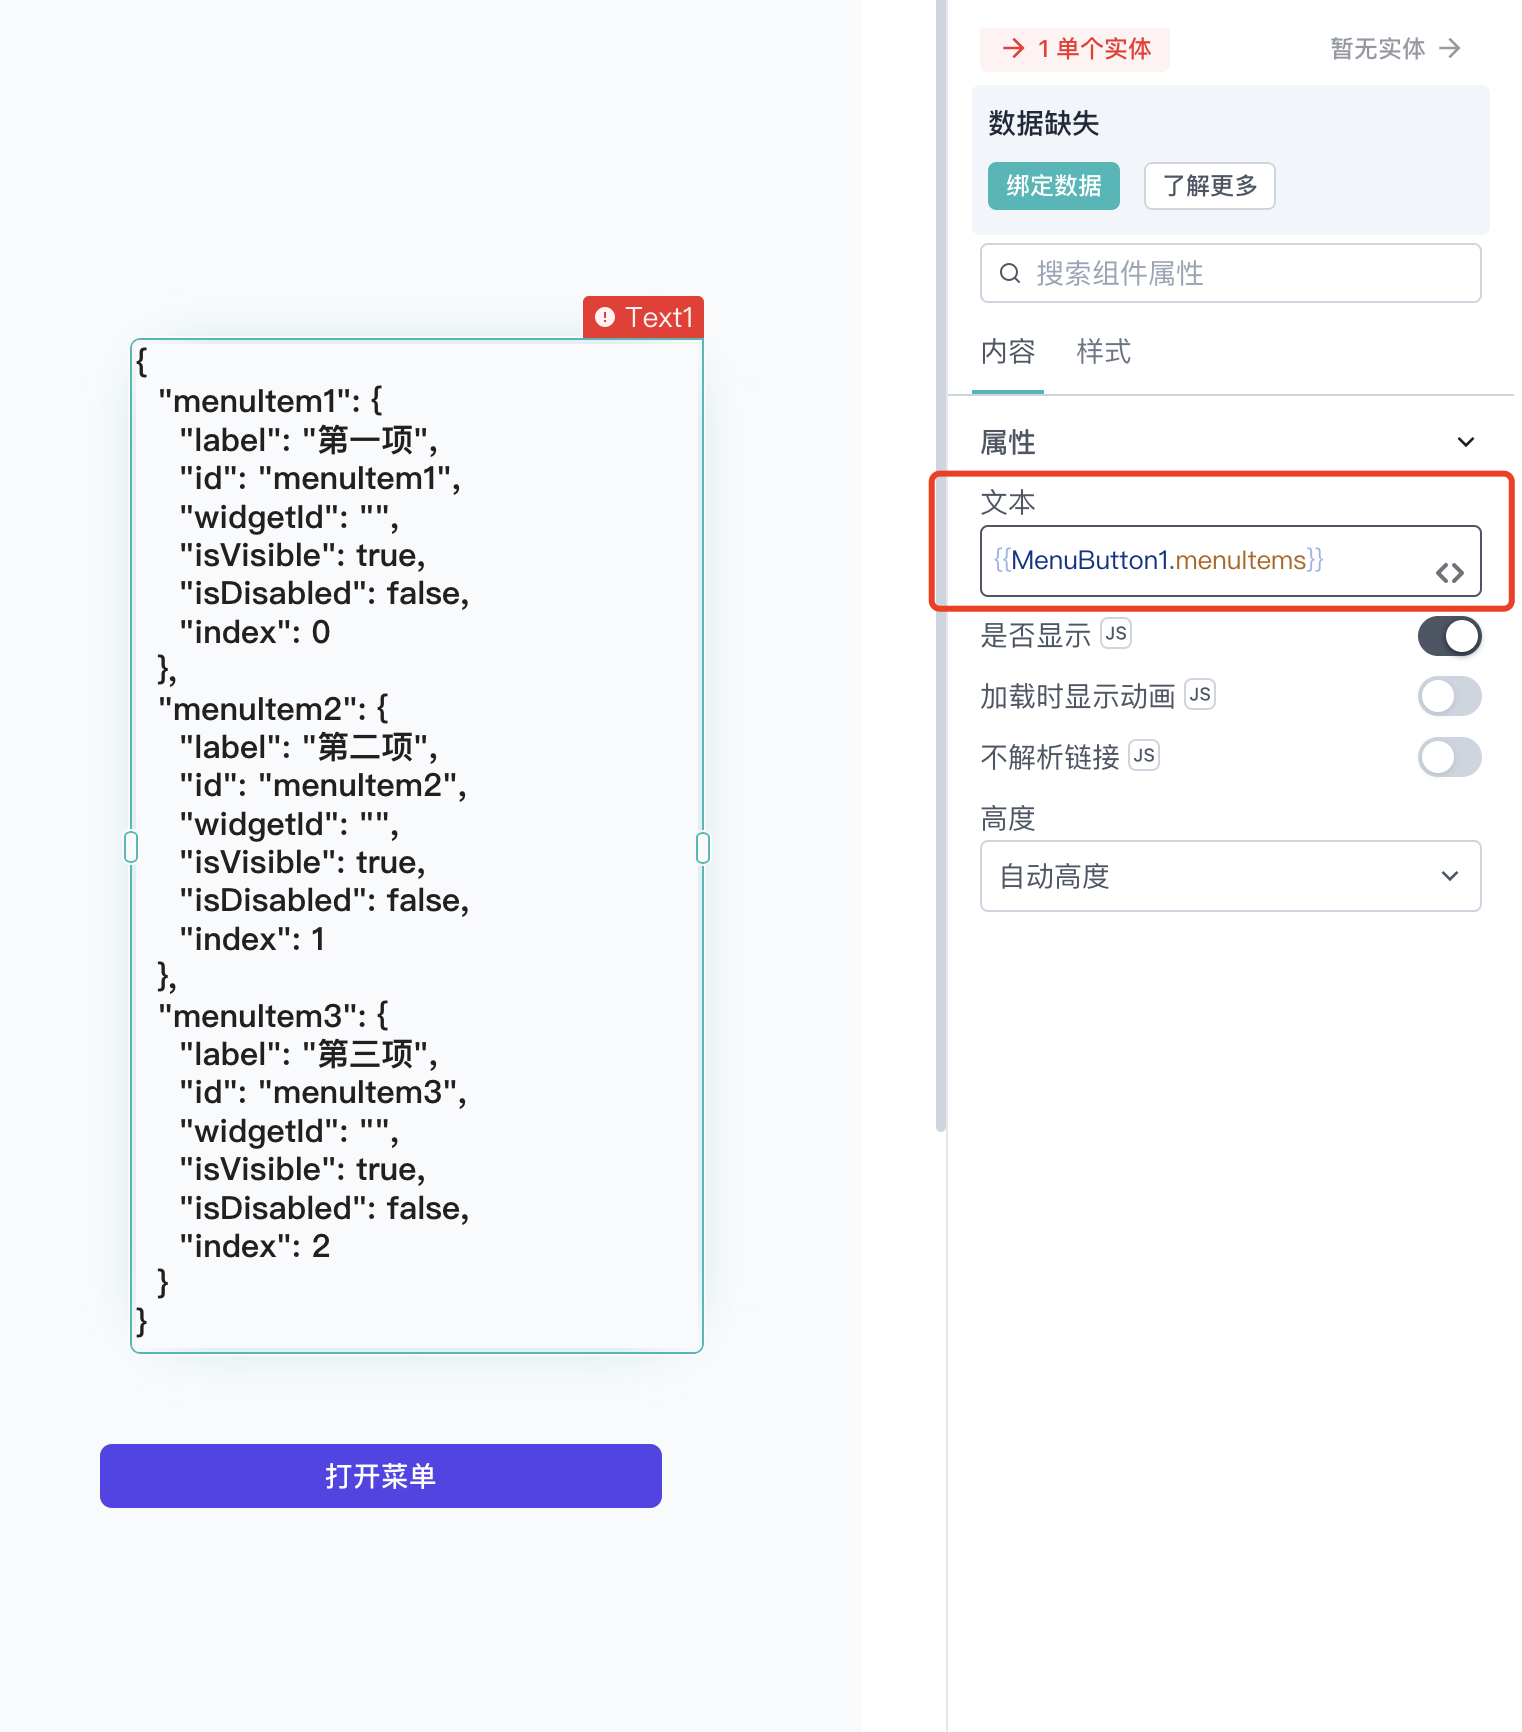
Task: Switch to the 样式 tab
Action: (1103, 352)
